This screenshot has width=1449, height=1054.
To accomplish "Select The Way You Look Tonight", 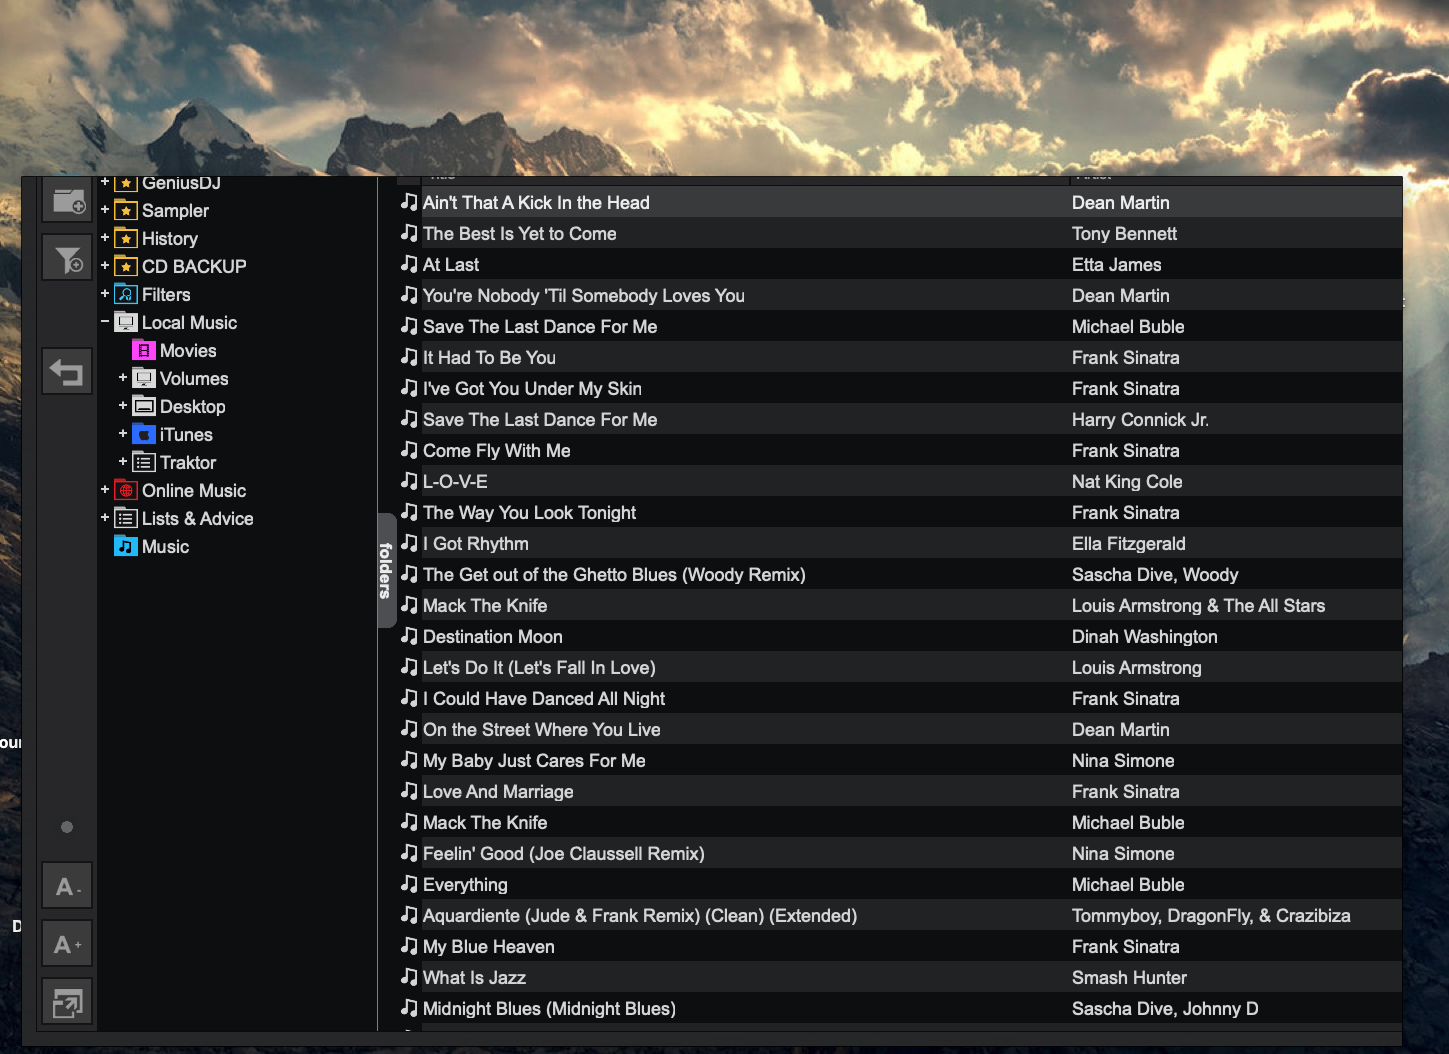I will (529, 512).
